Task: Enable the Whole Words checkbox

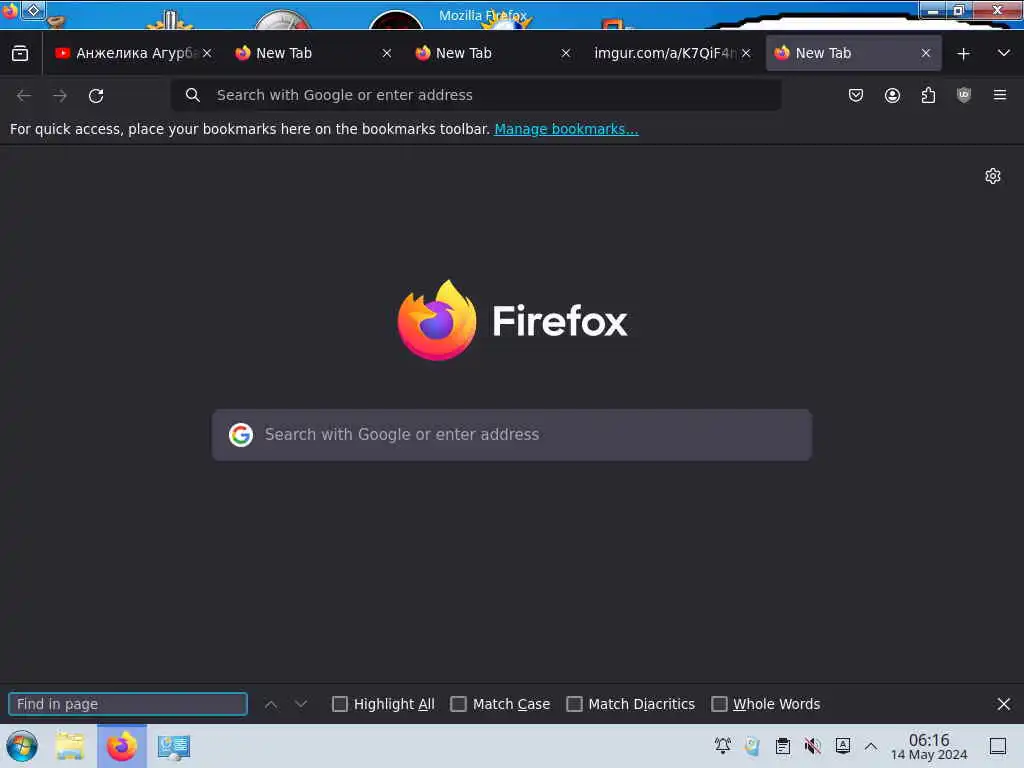Action: tap(719, 704)
